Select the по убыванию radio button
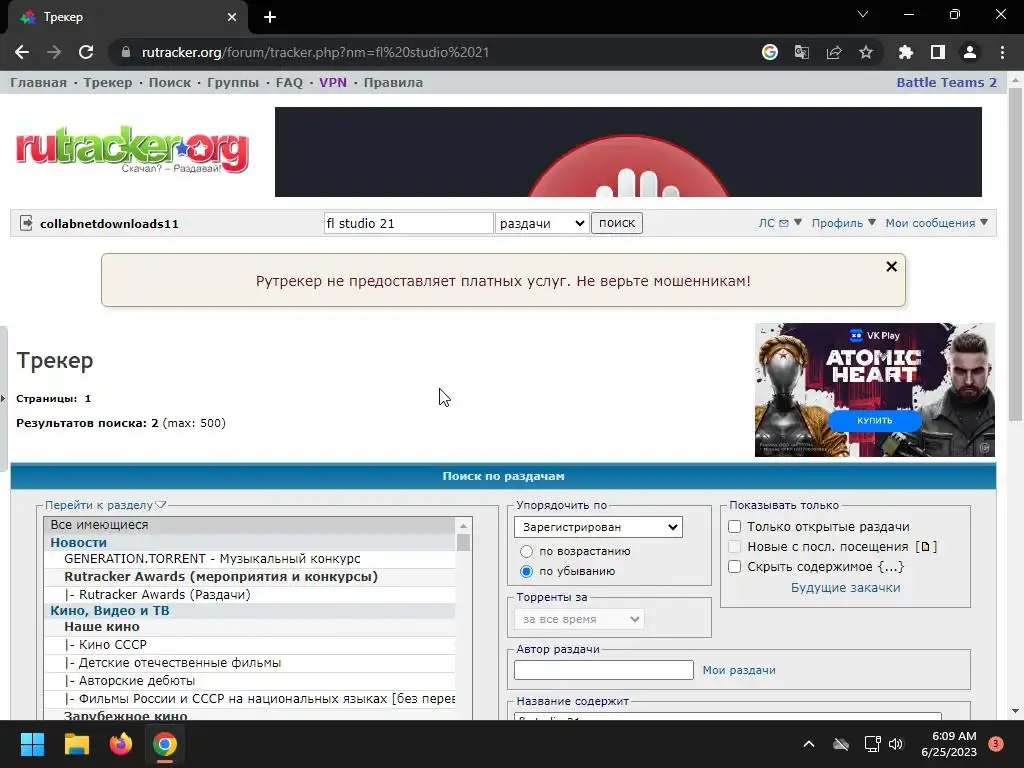 pyautogui.click(x=526, y=571)
